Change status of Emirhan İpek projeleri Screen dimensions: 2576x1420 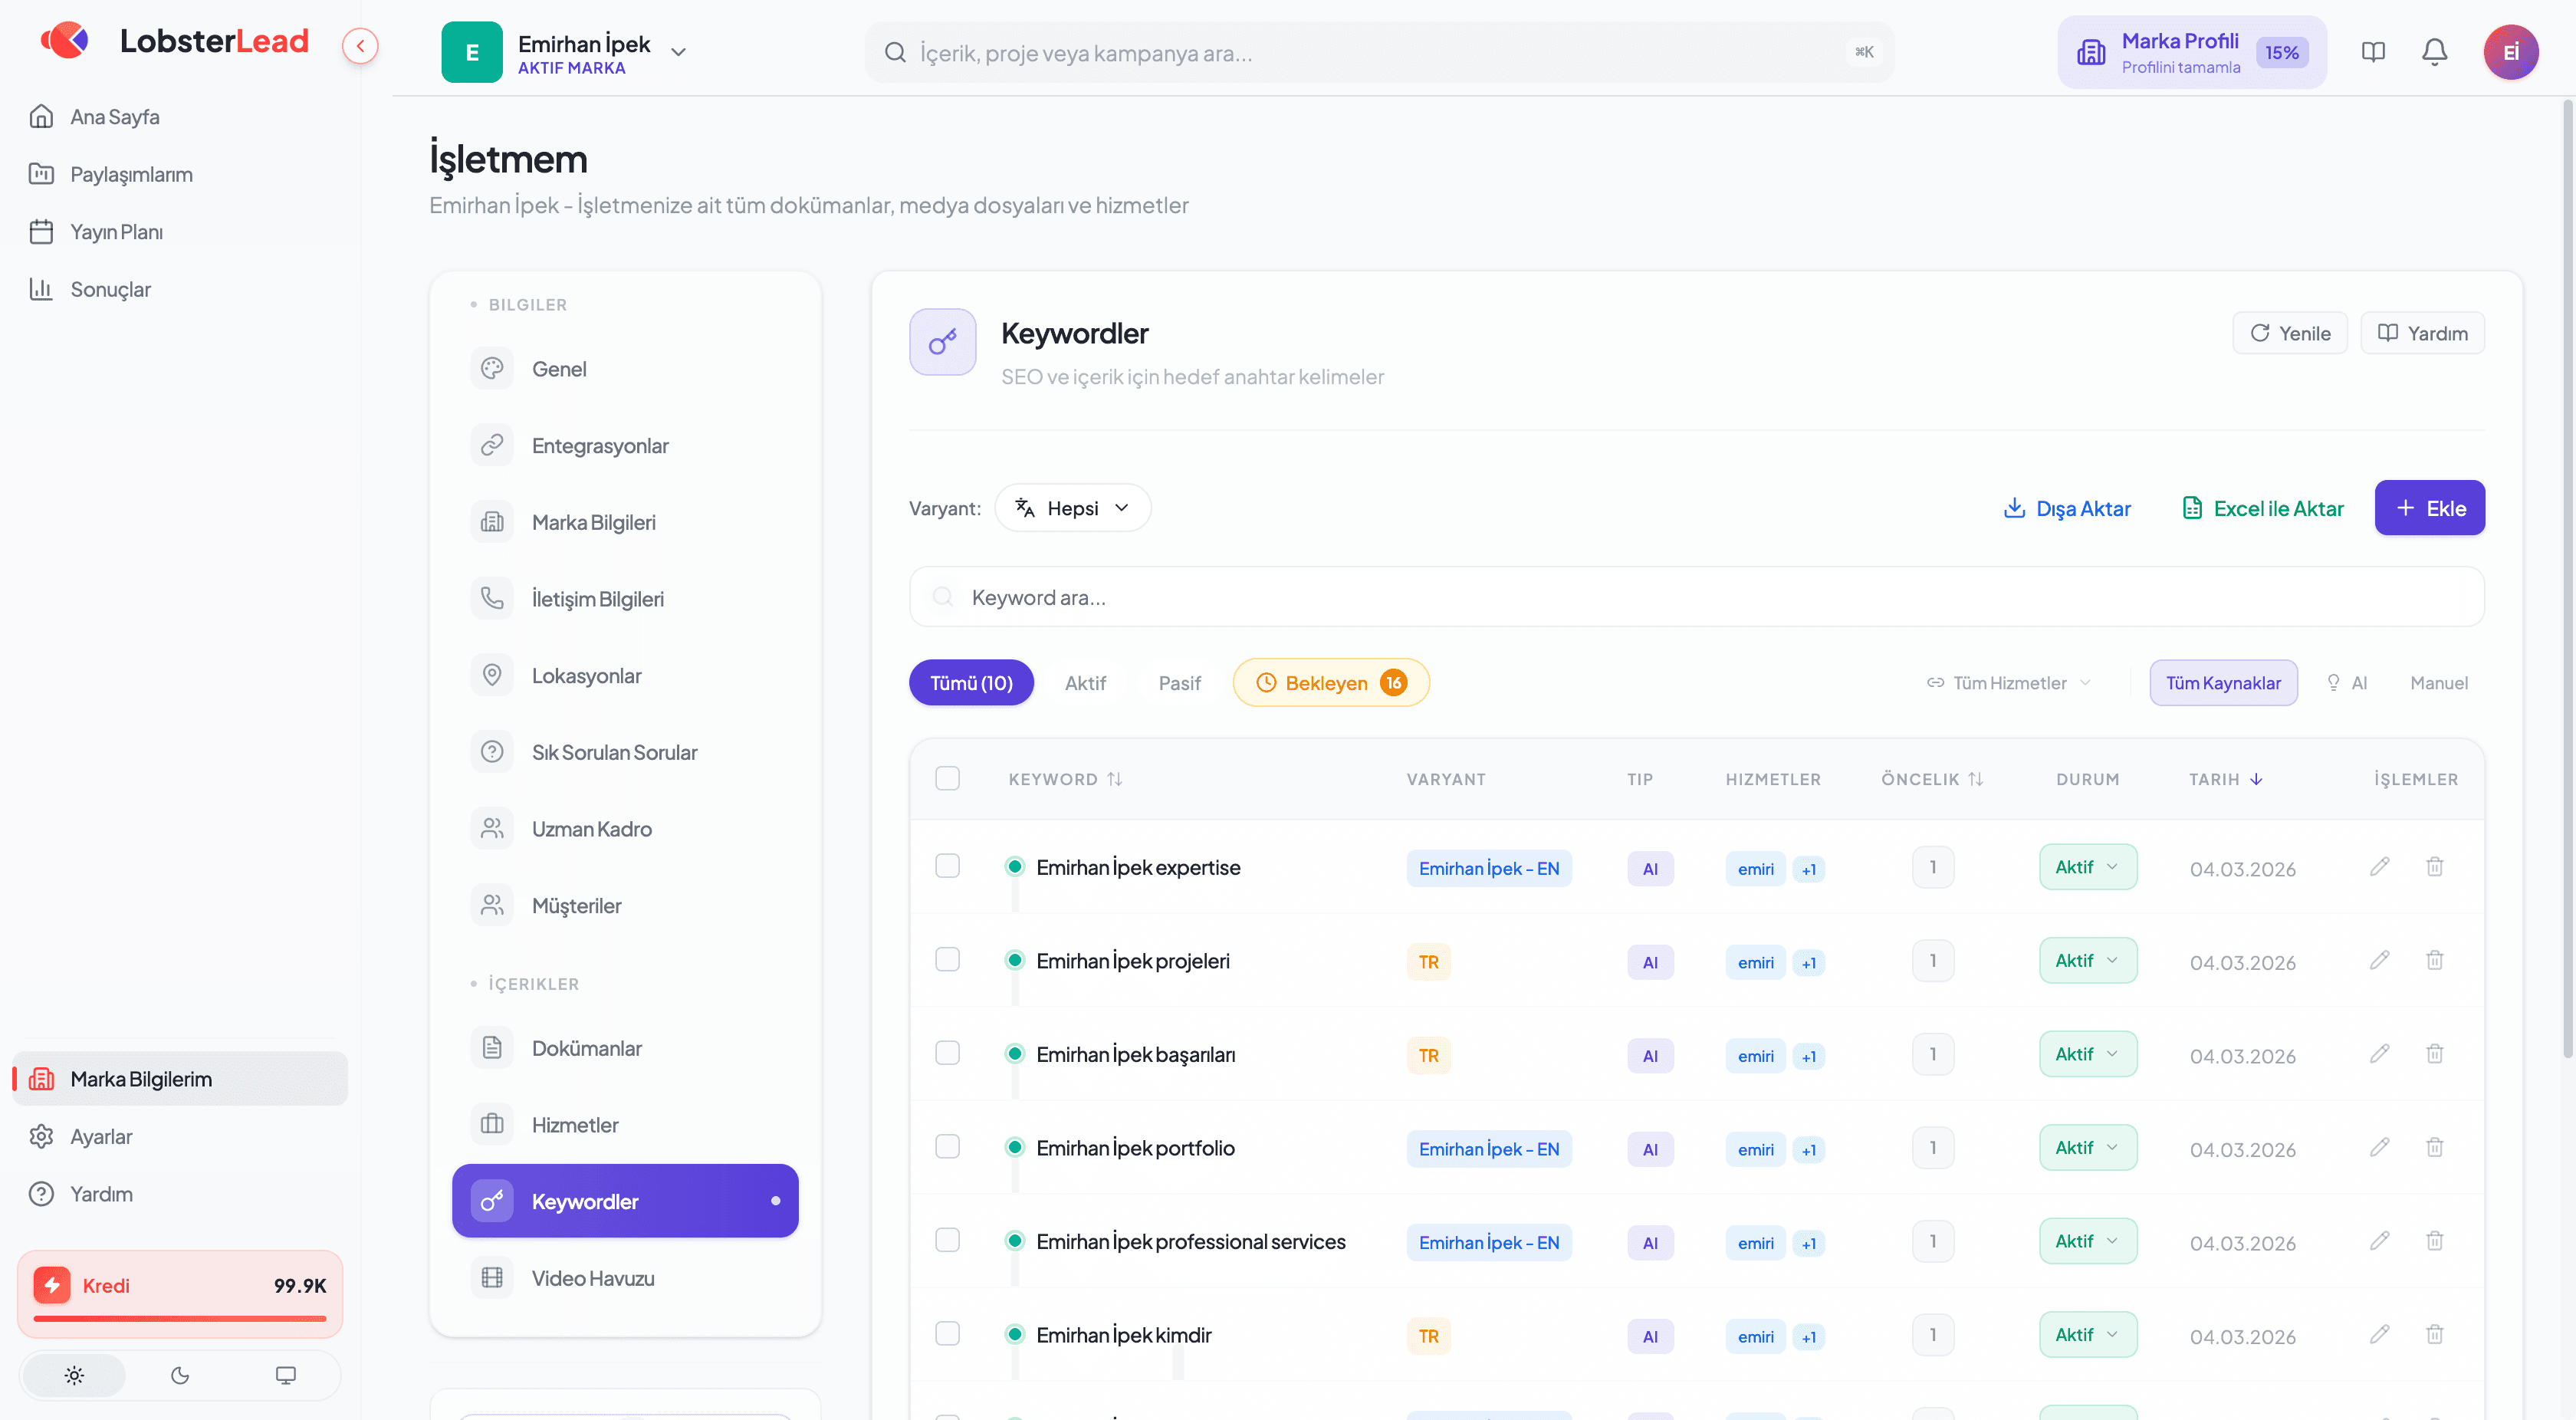coord(2088,961)
